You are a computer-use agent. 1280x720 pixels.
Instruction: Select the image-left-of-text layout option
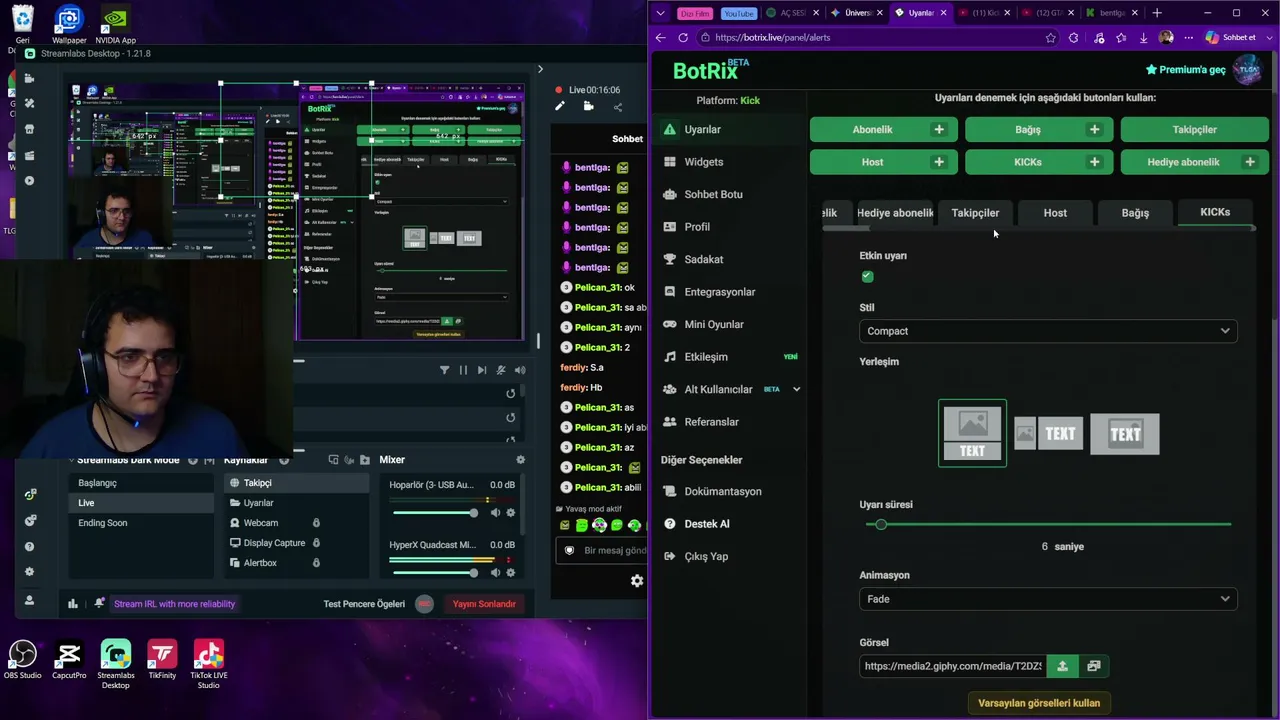click(1048, 434)
